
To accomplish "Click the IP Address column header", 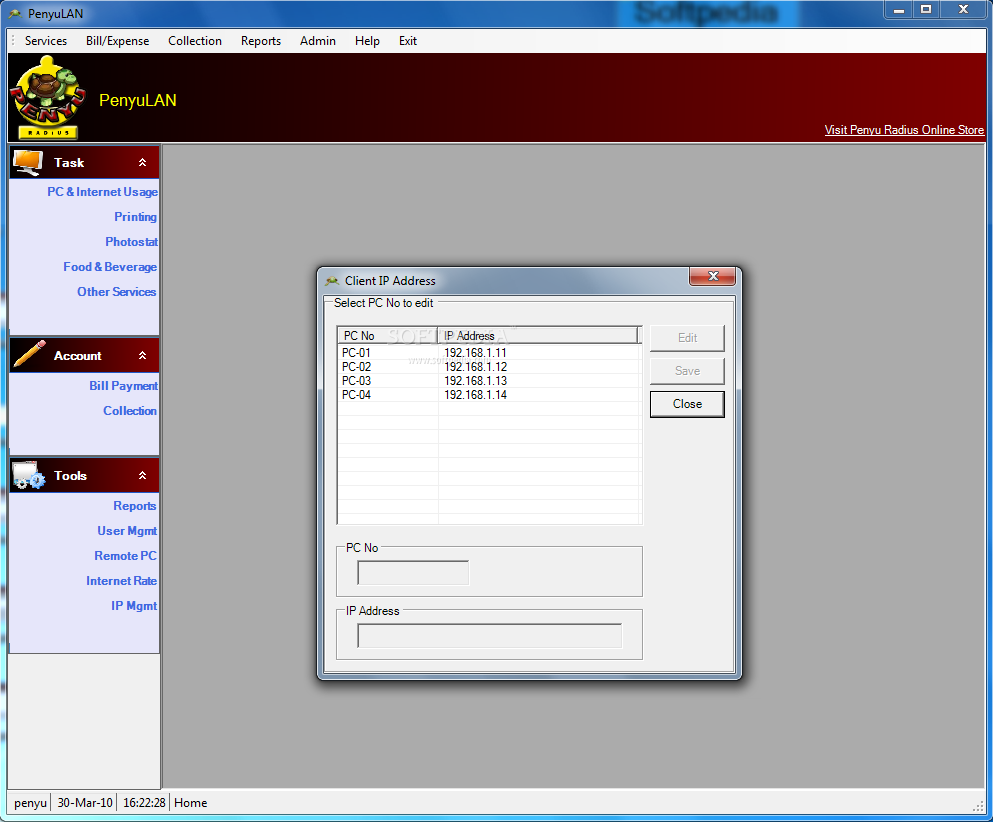I will click(x=538, y=336).
